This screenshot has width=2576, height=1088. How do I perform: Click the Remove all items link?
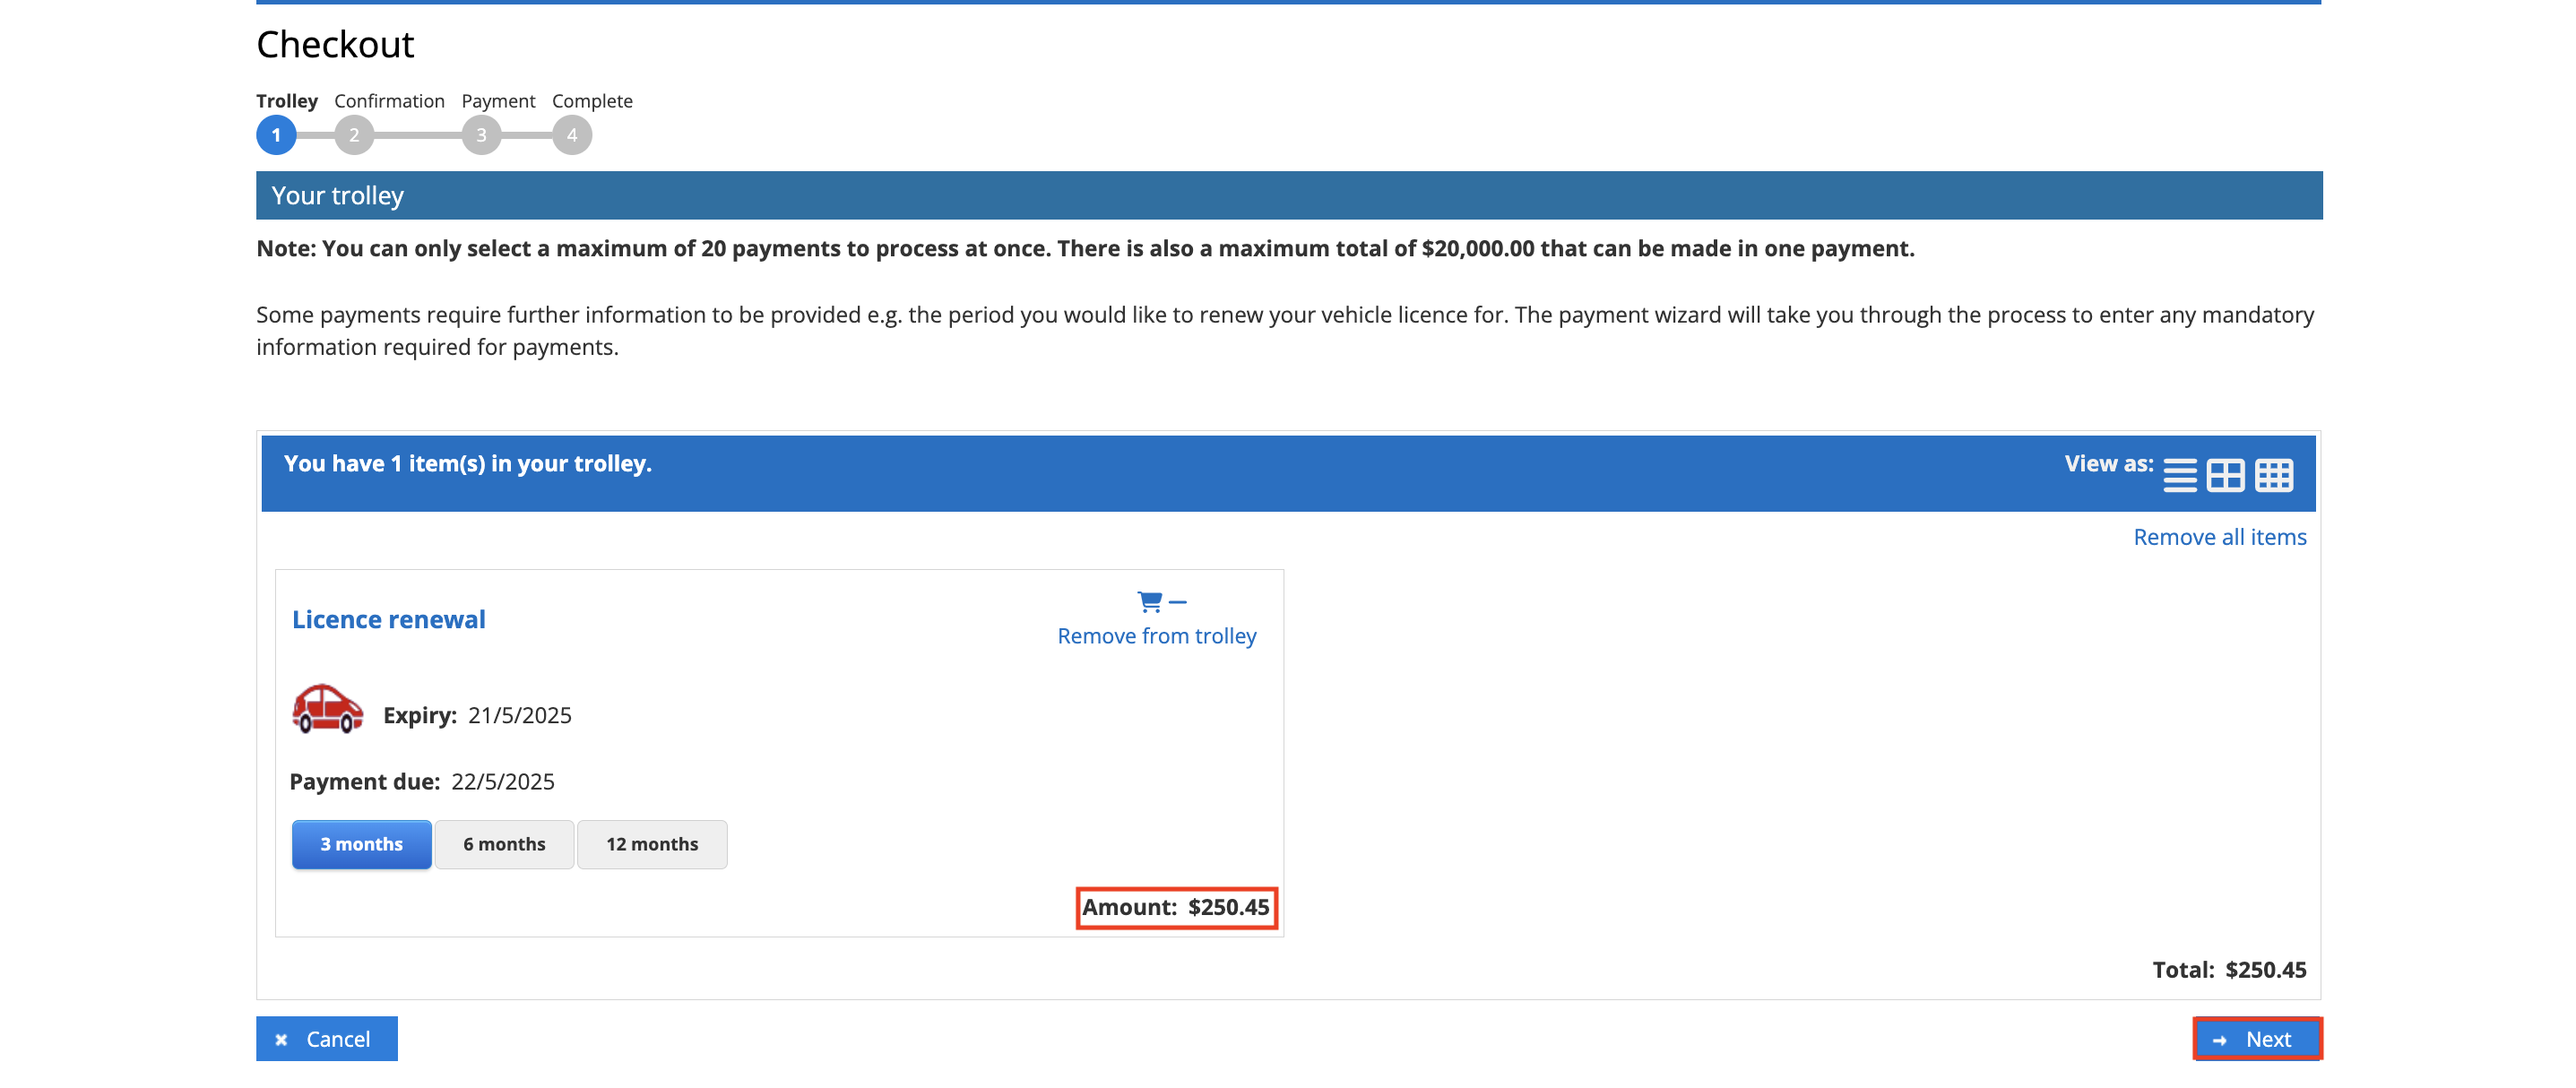(2219, 537)
